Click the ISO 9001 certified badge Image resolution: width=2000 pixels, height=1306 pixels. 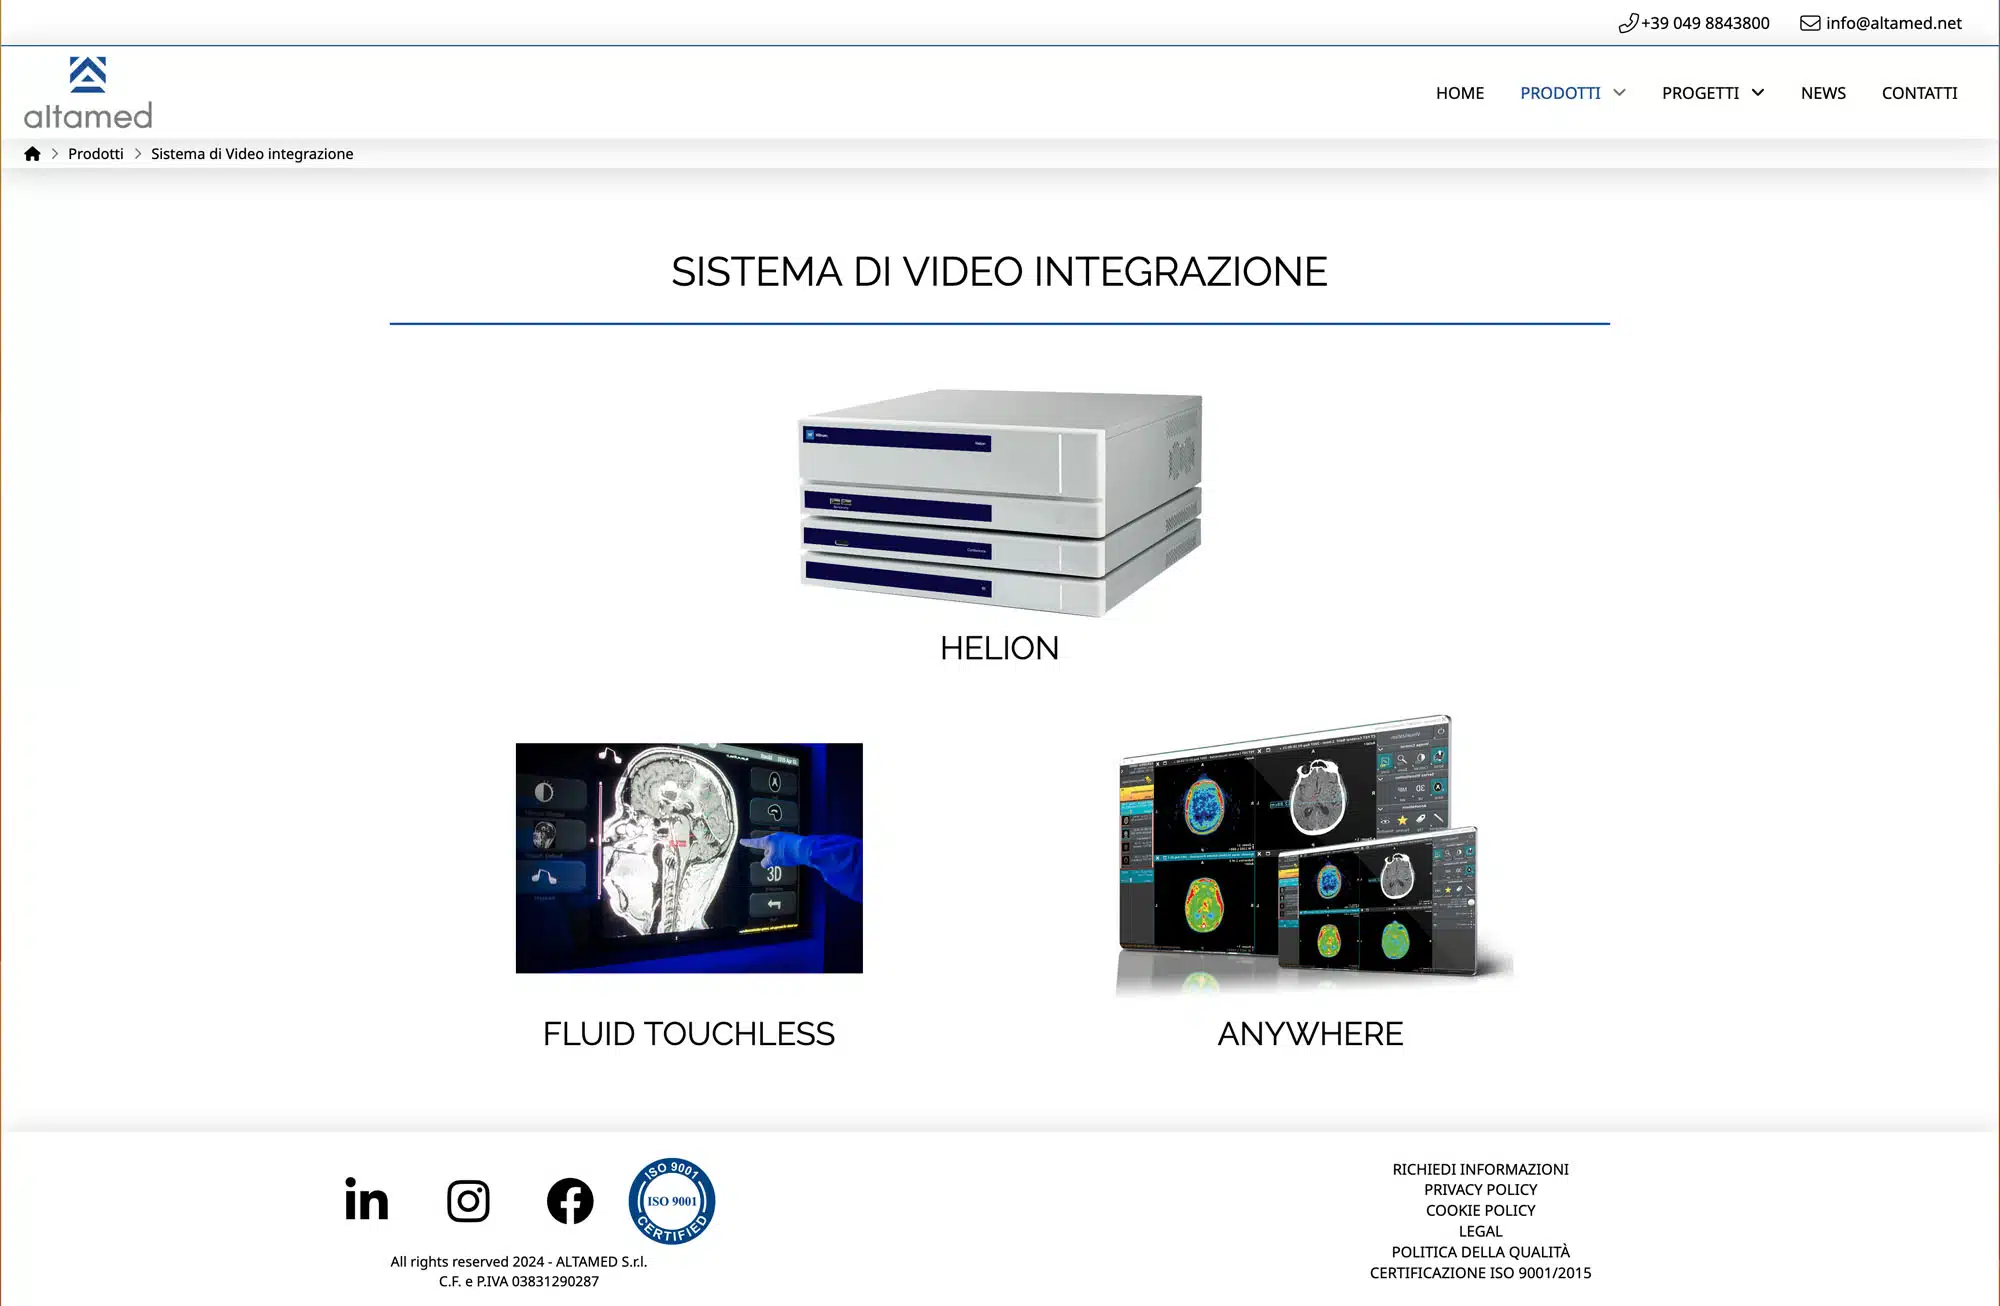(x=672, y=1201)
